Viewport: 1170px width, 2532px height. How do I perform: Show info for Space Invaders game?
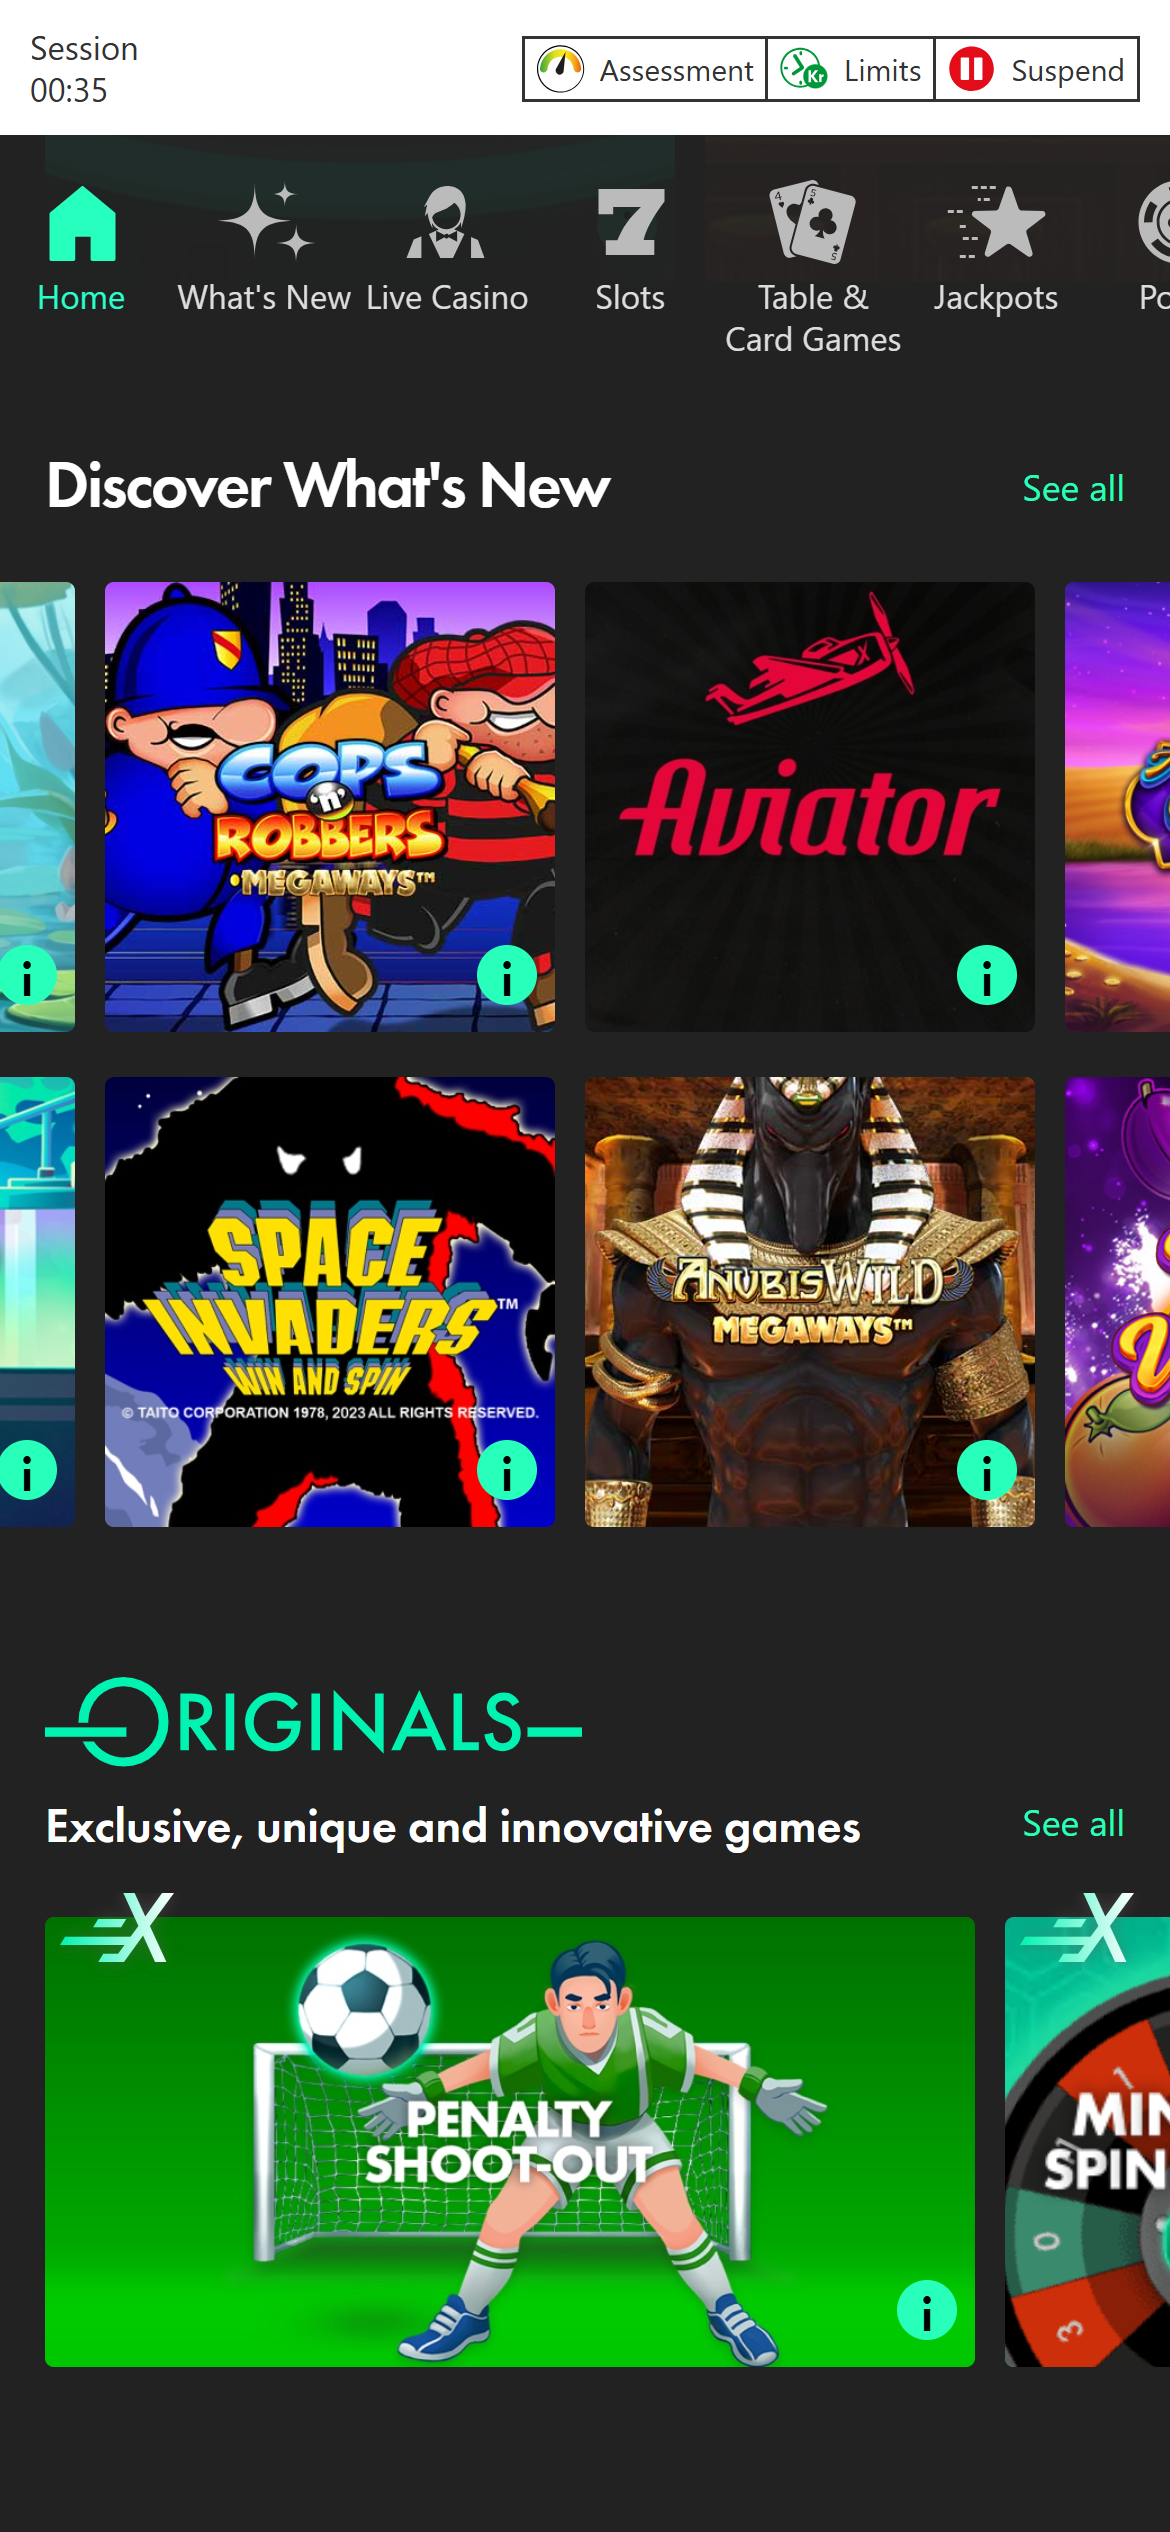(x=507, y=1470)
